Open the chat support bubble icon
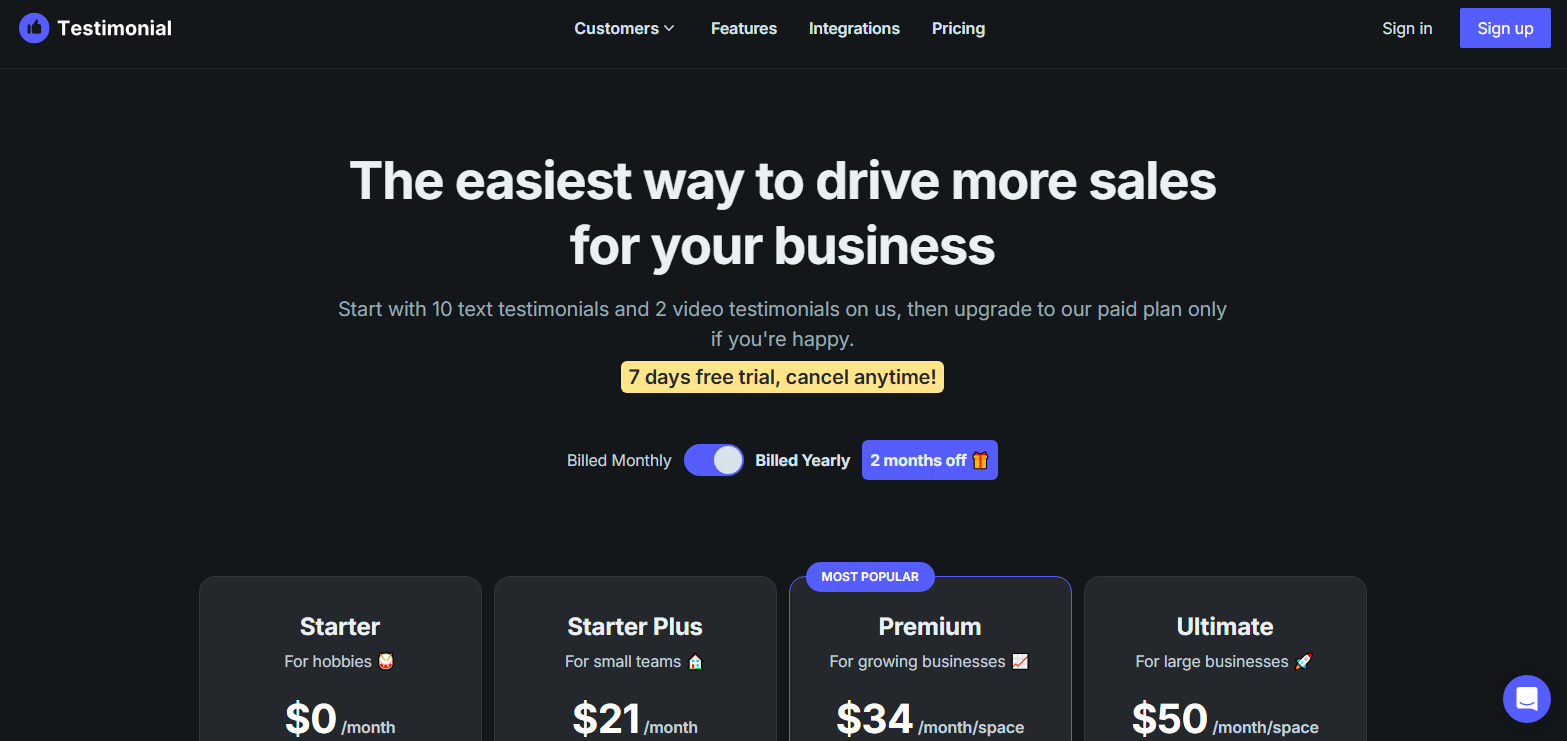Screen dimensions: 1567x741 1526,698
